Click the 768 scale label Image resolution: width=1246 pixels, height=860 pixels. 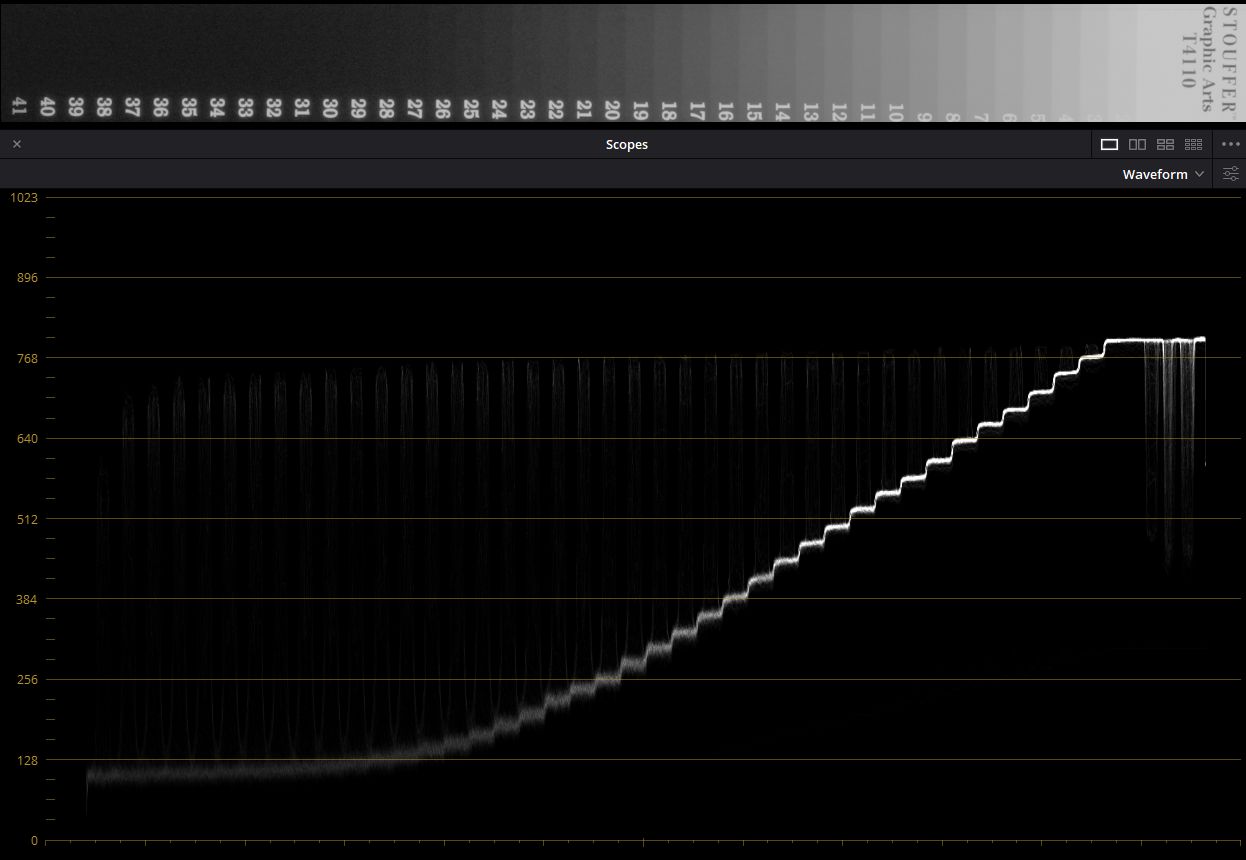click(27, 358)
